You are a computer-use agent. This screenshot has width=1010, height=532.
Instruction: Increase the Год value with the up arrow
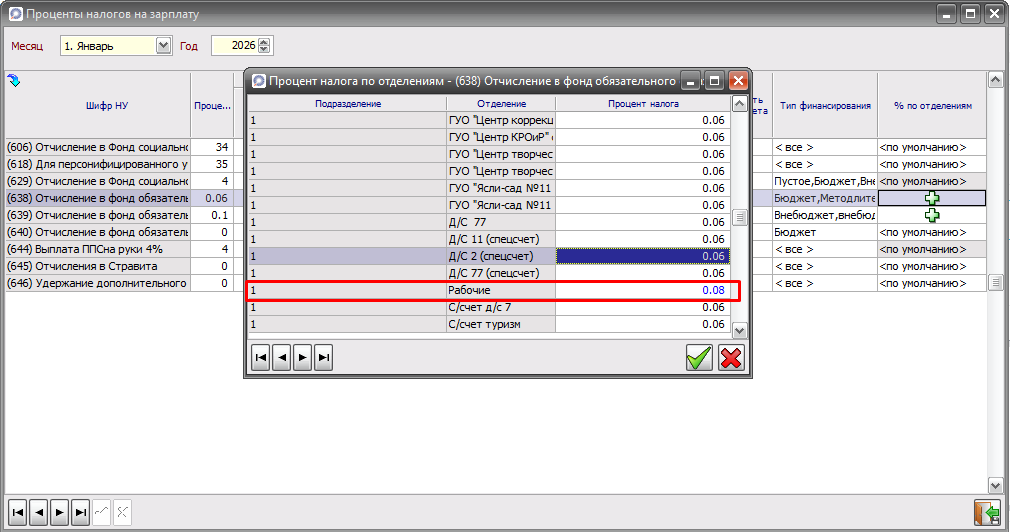point(264,42)
